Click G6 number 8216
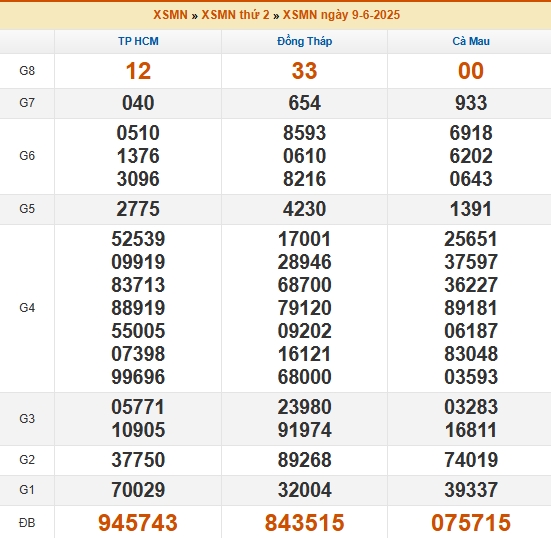 point(304,179)
